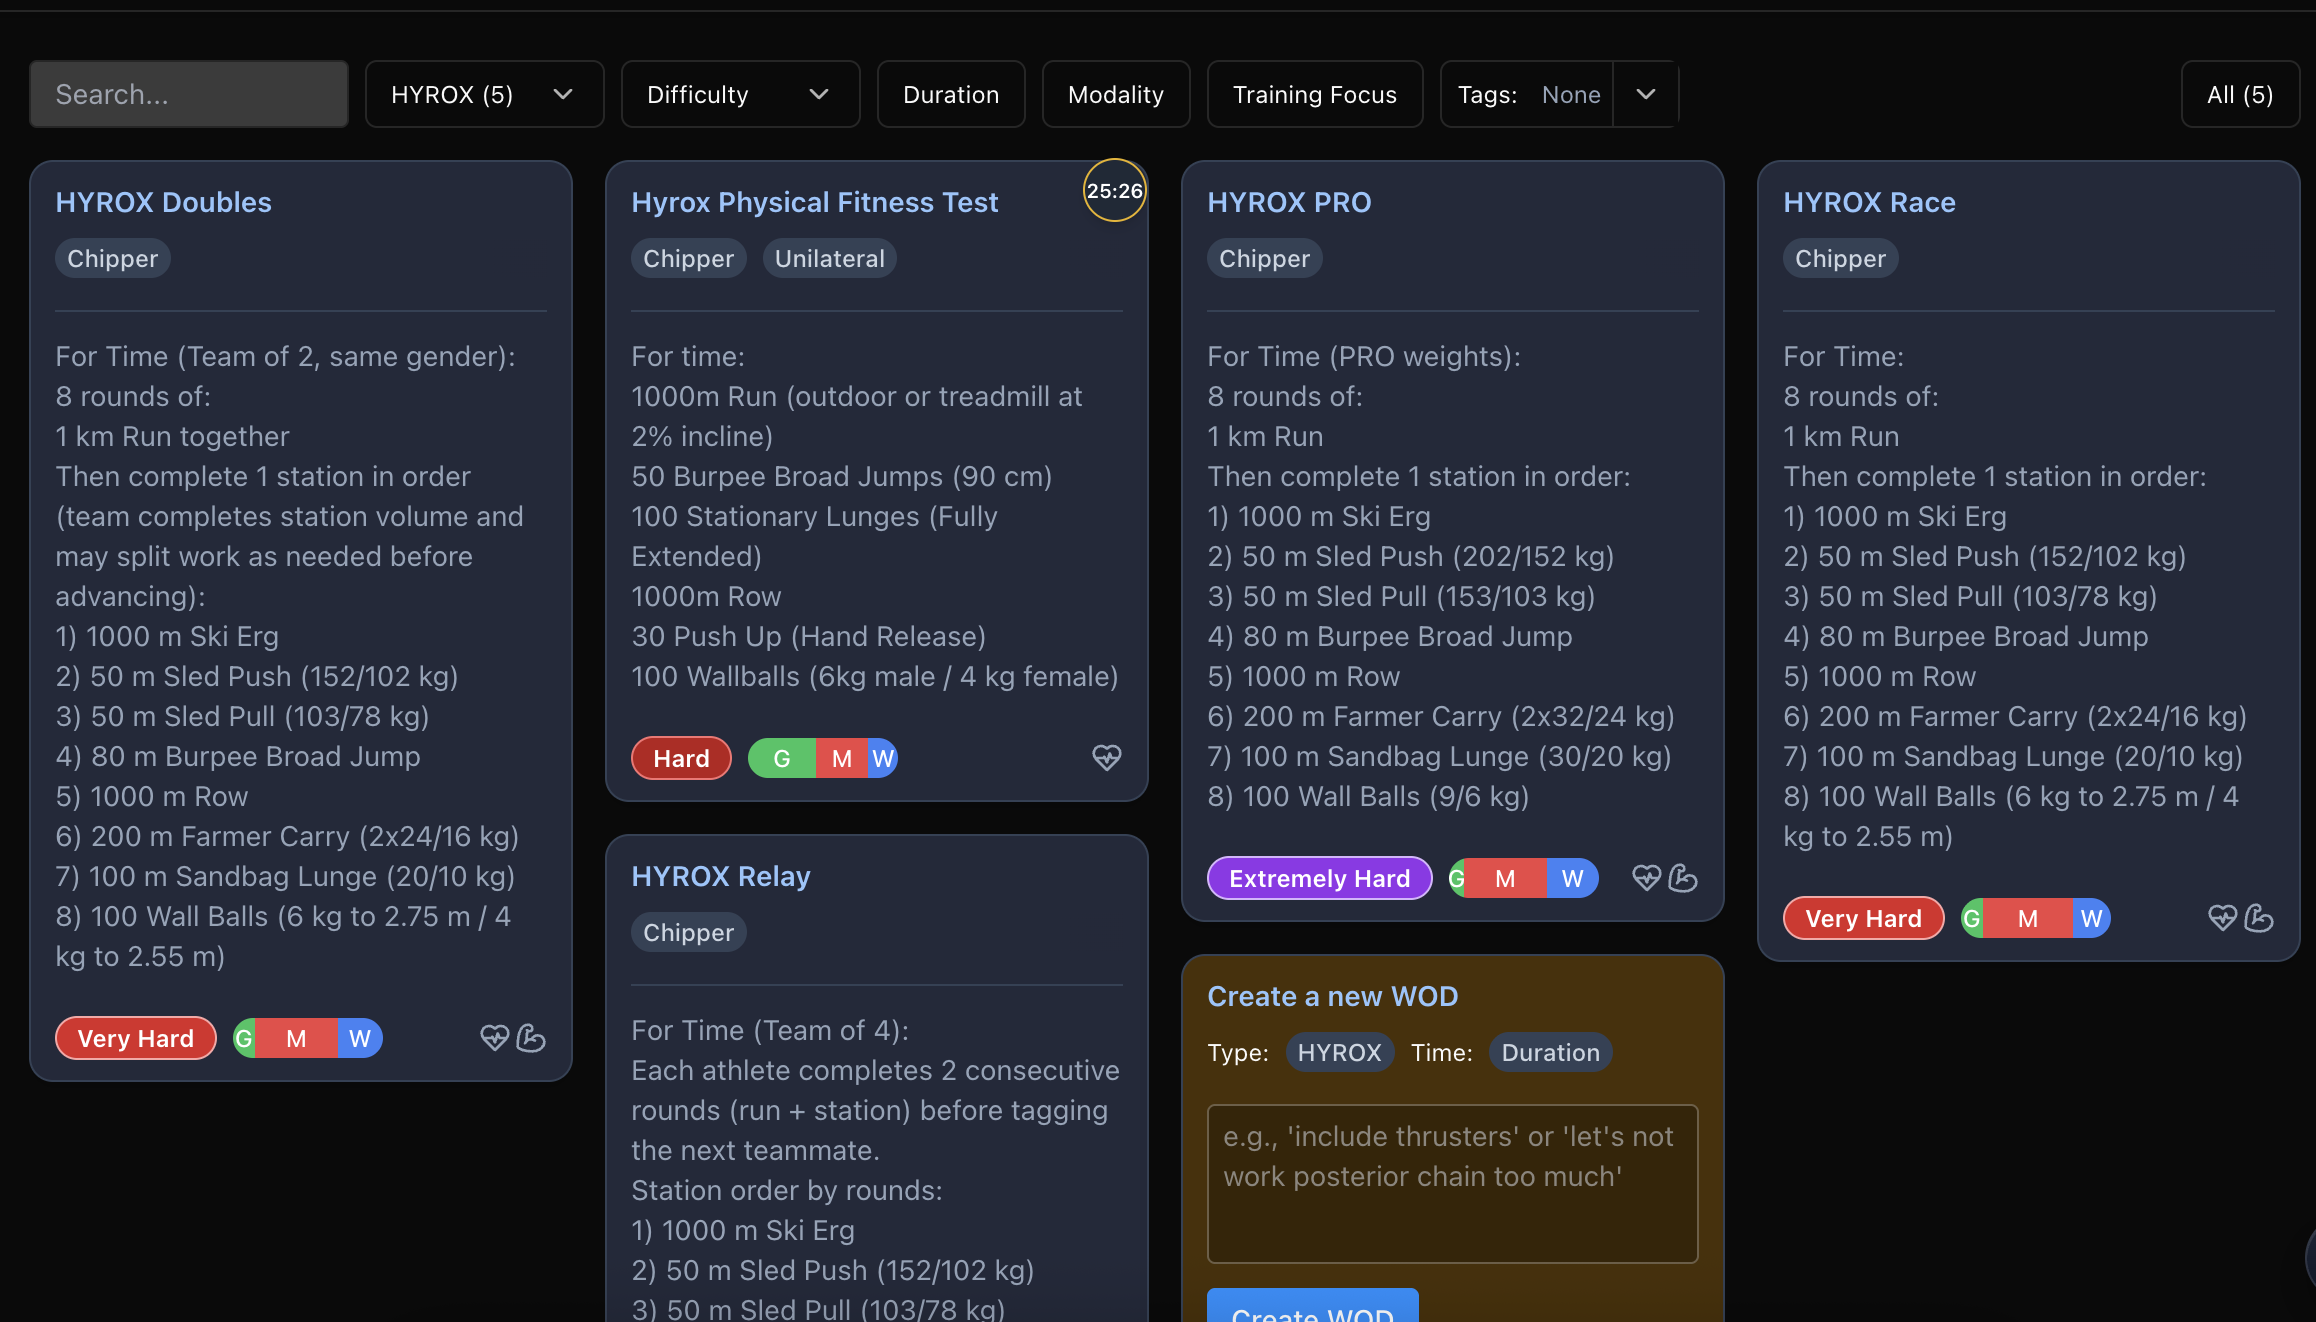Click the Unilateral tag on the Fitness Test card

pos(829,258)
